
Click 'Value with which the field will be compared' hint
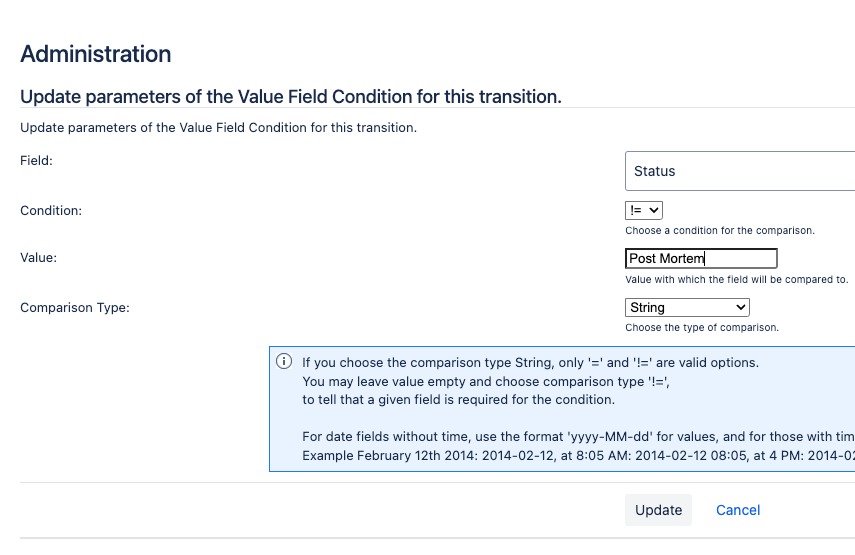[737, 280]
